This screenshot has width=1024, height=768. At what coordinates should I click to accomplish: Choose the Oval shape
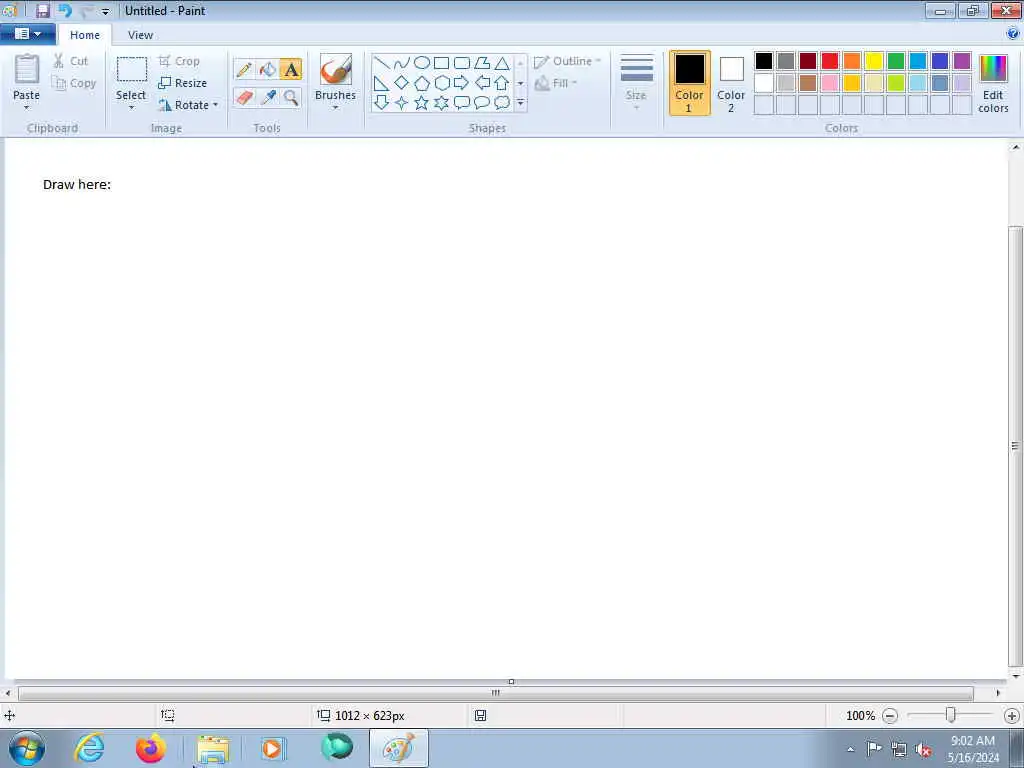point(422,63)
